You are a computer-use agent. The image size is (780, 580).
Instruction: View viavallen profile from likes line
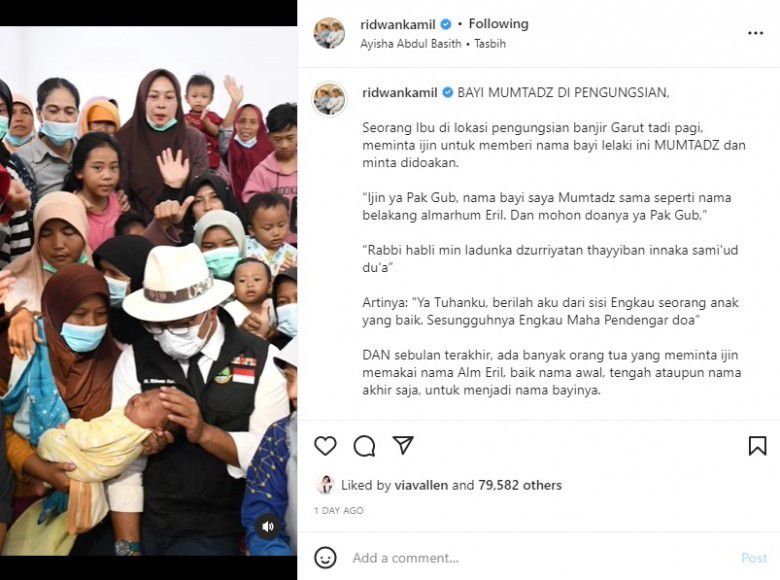[421, 485]
